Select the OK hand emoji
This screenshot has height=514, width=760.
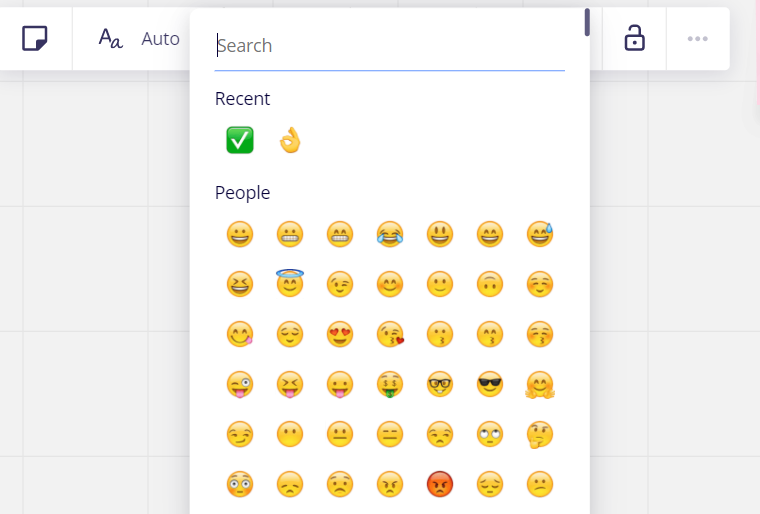pos(290,141)
